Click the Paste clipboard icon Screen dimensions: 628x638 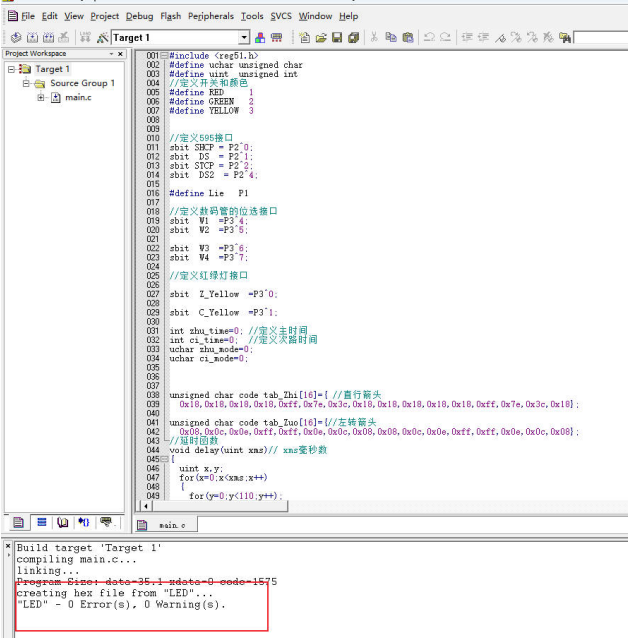(x=408, y=38)
